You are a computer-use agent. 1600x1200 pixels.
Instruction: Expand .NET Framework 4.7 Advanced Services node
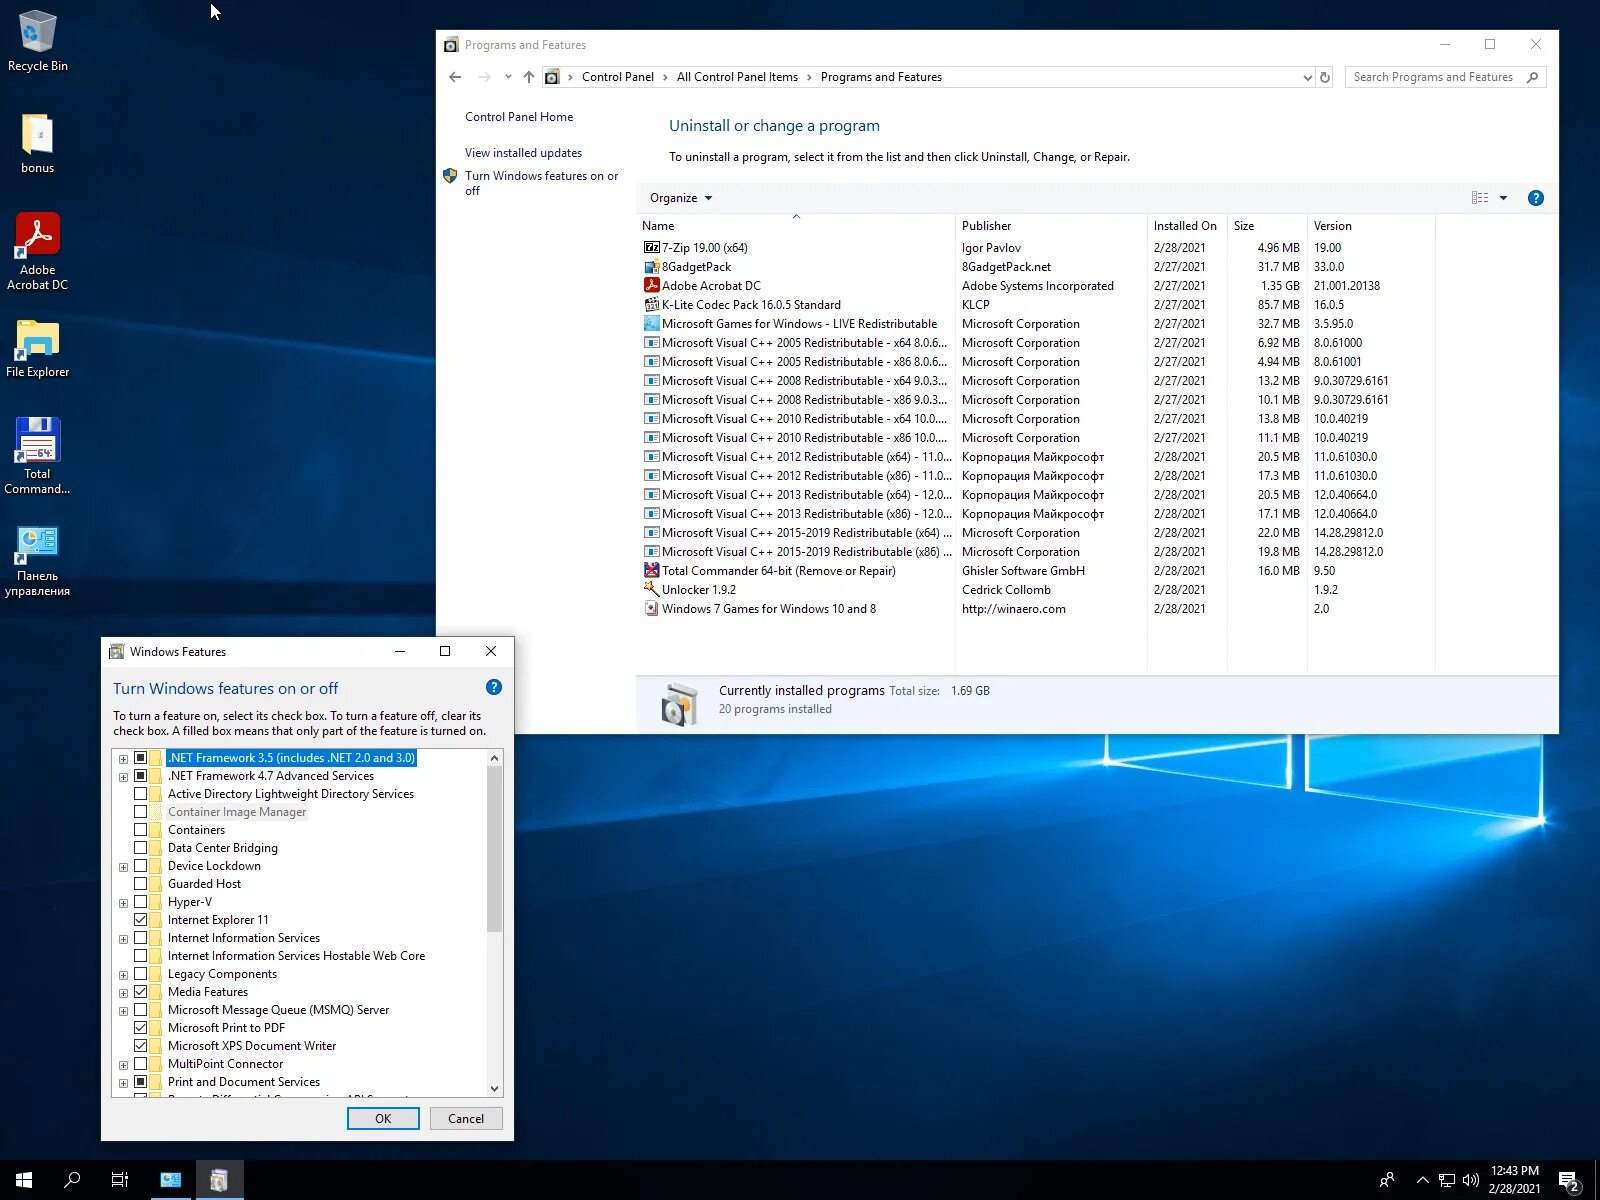pyautogui.click(x=123, y=777)
